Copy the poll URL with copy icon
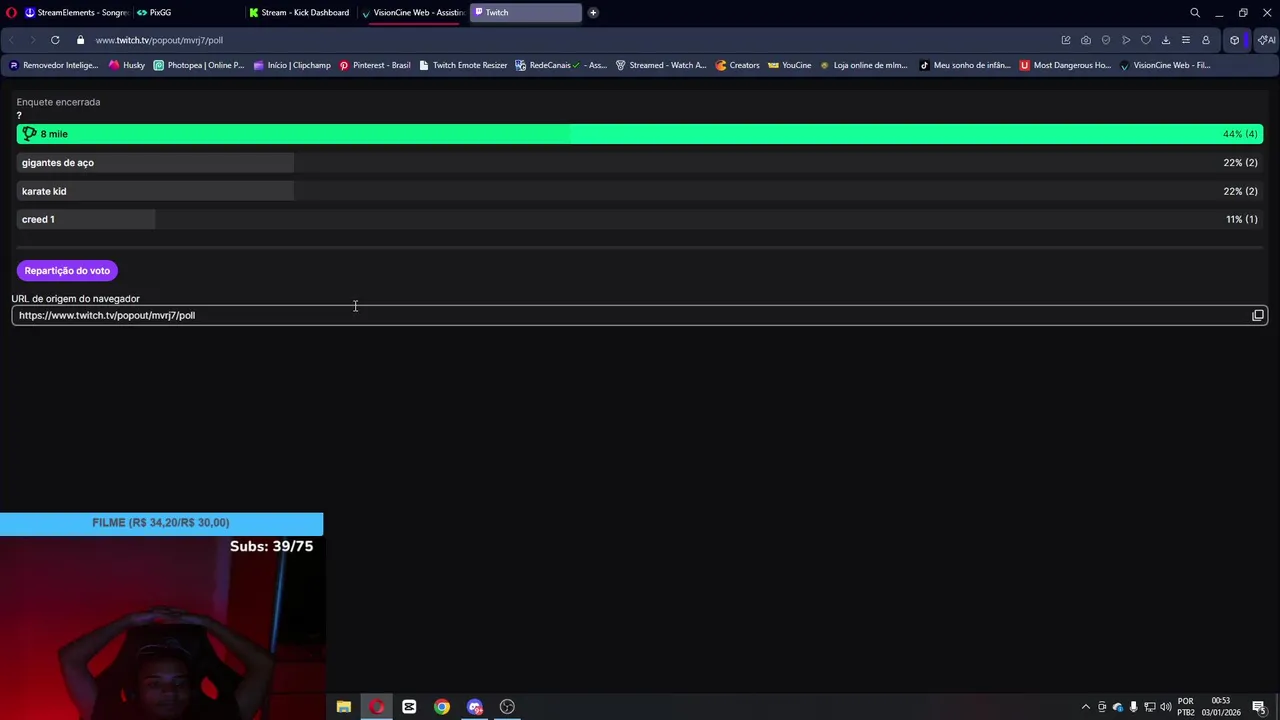1280x720 pixels. 1258,315
